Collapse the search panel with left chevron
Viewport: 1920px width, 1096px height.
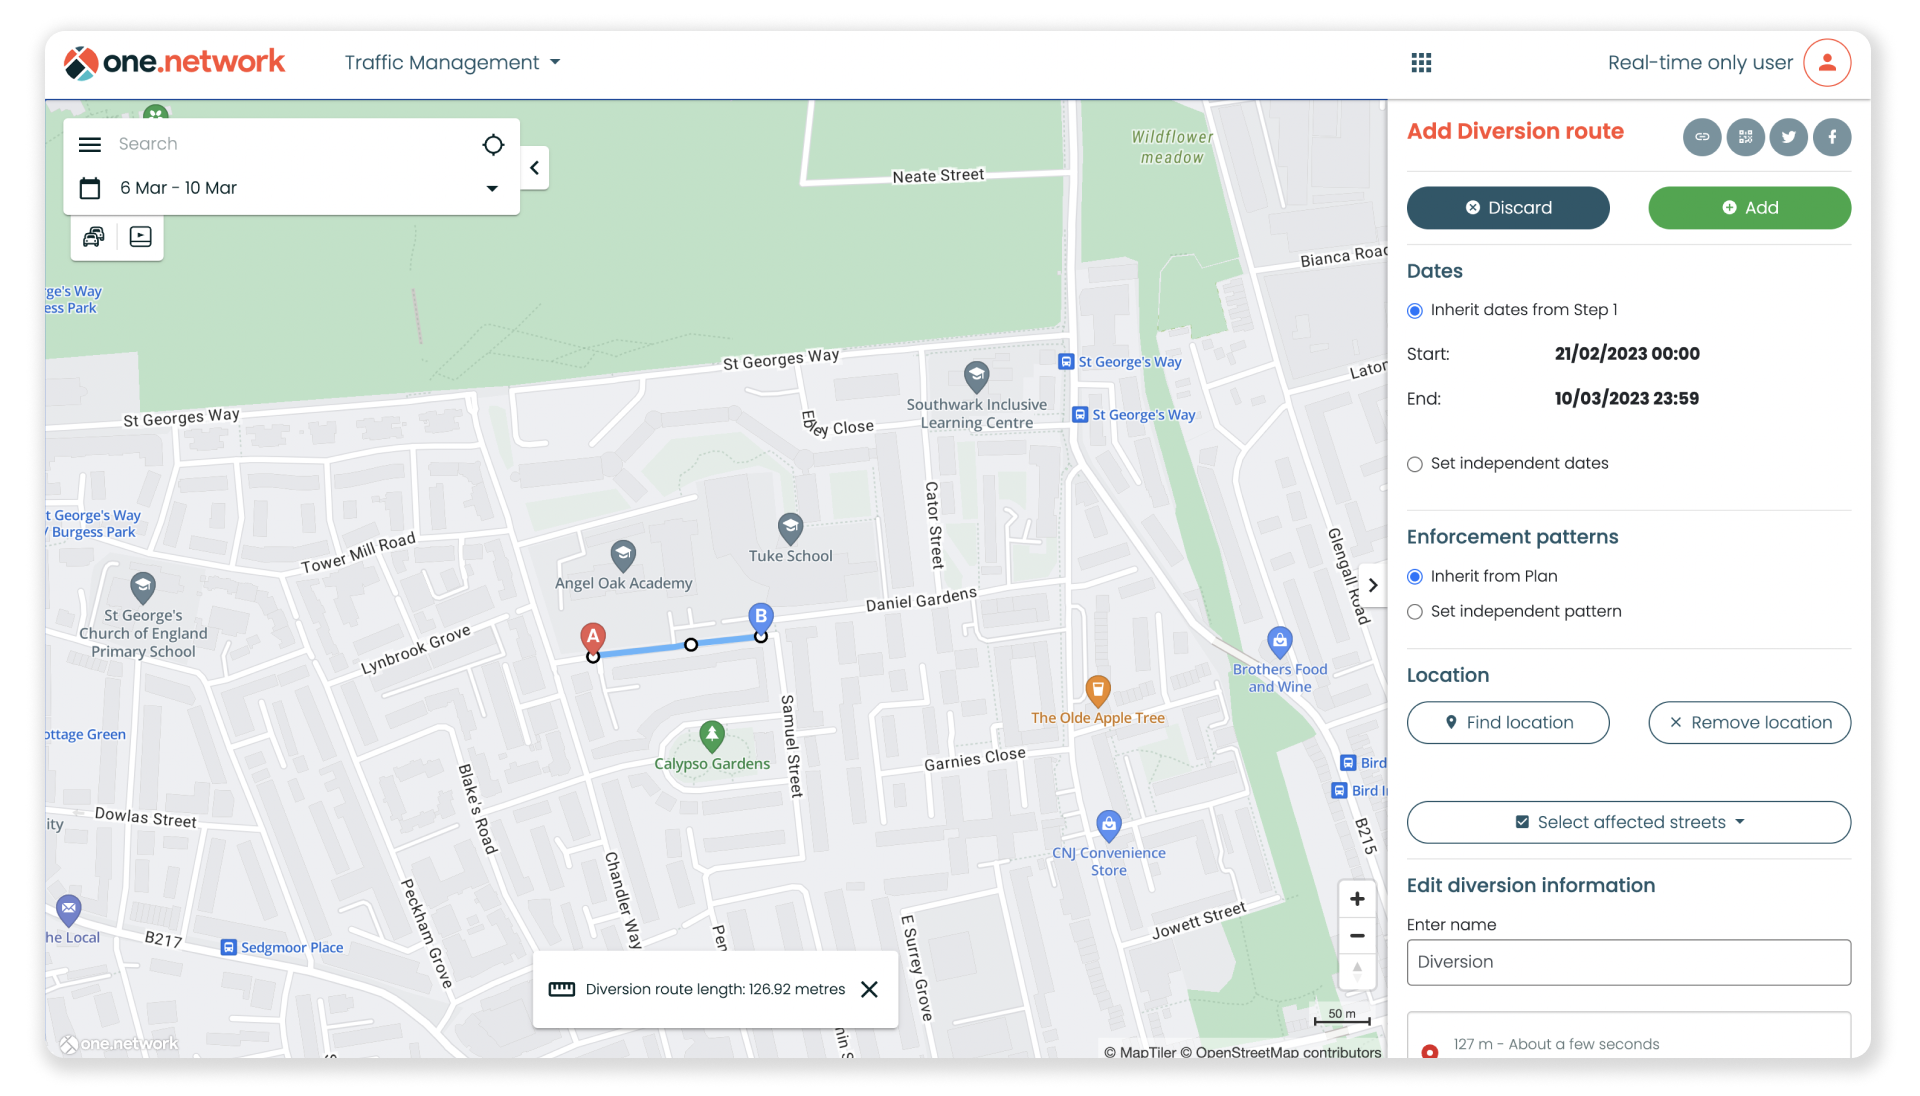535,168
